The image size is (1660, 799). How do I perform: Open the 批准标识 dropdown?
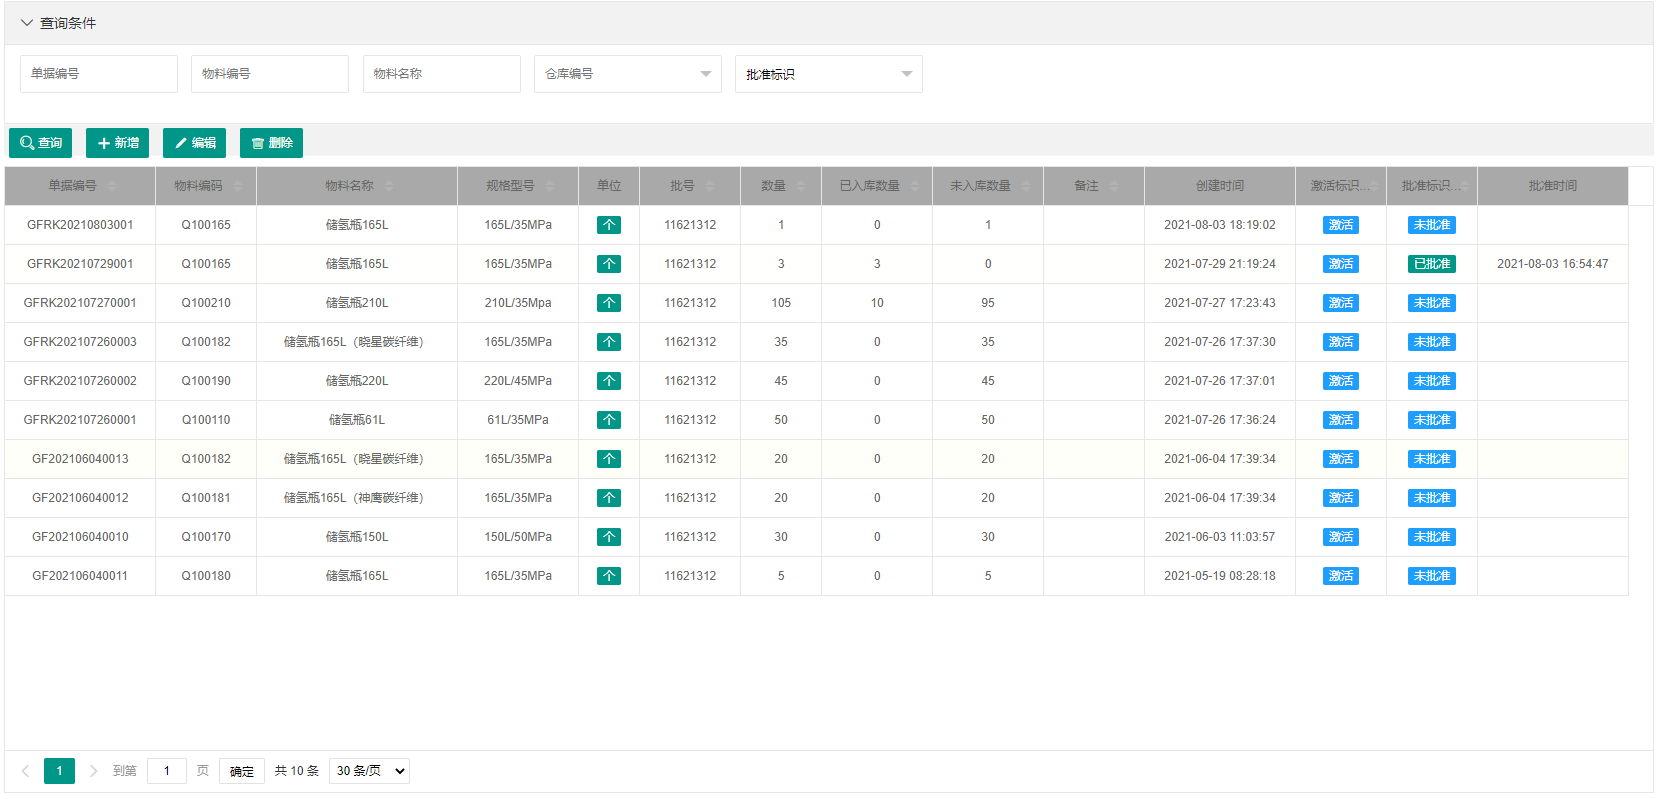[829, 74]
